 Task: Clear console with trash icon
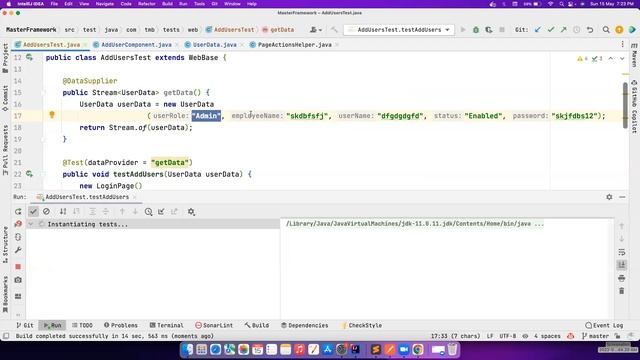[622, 291]
